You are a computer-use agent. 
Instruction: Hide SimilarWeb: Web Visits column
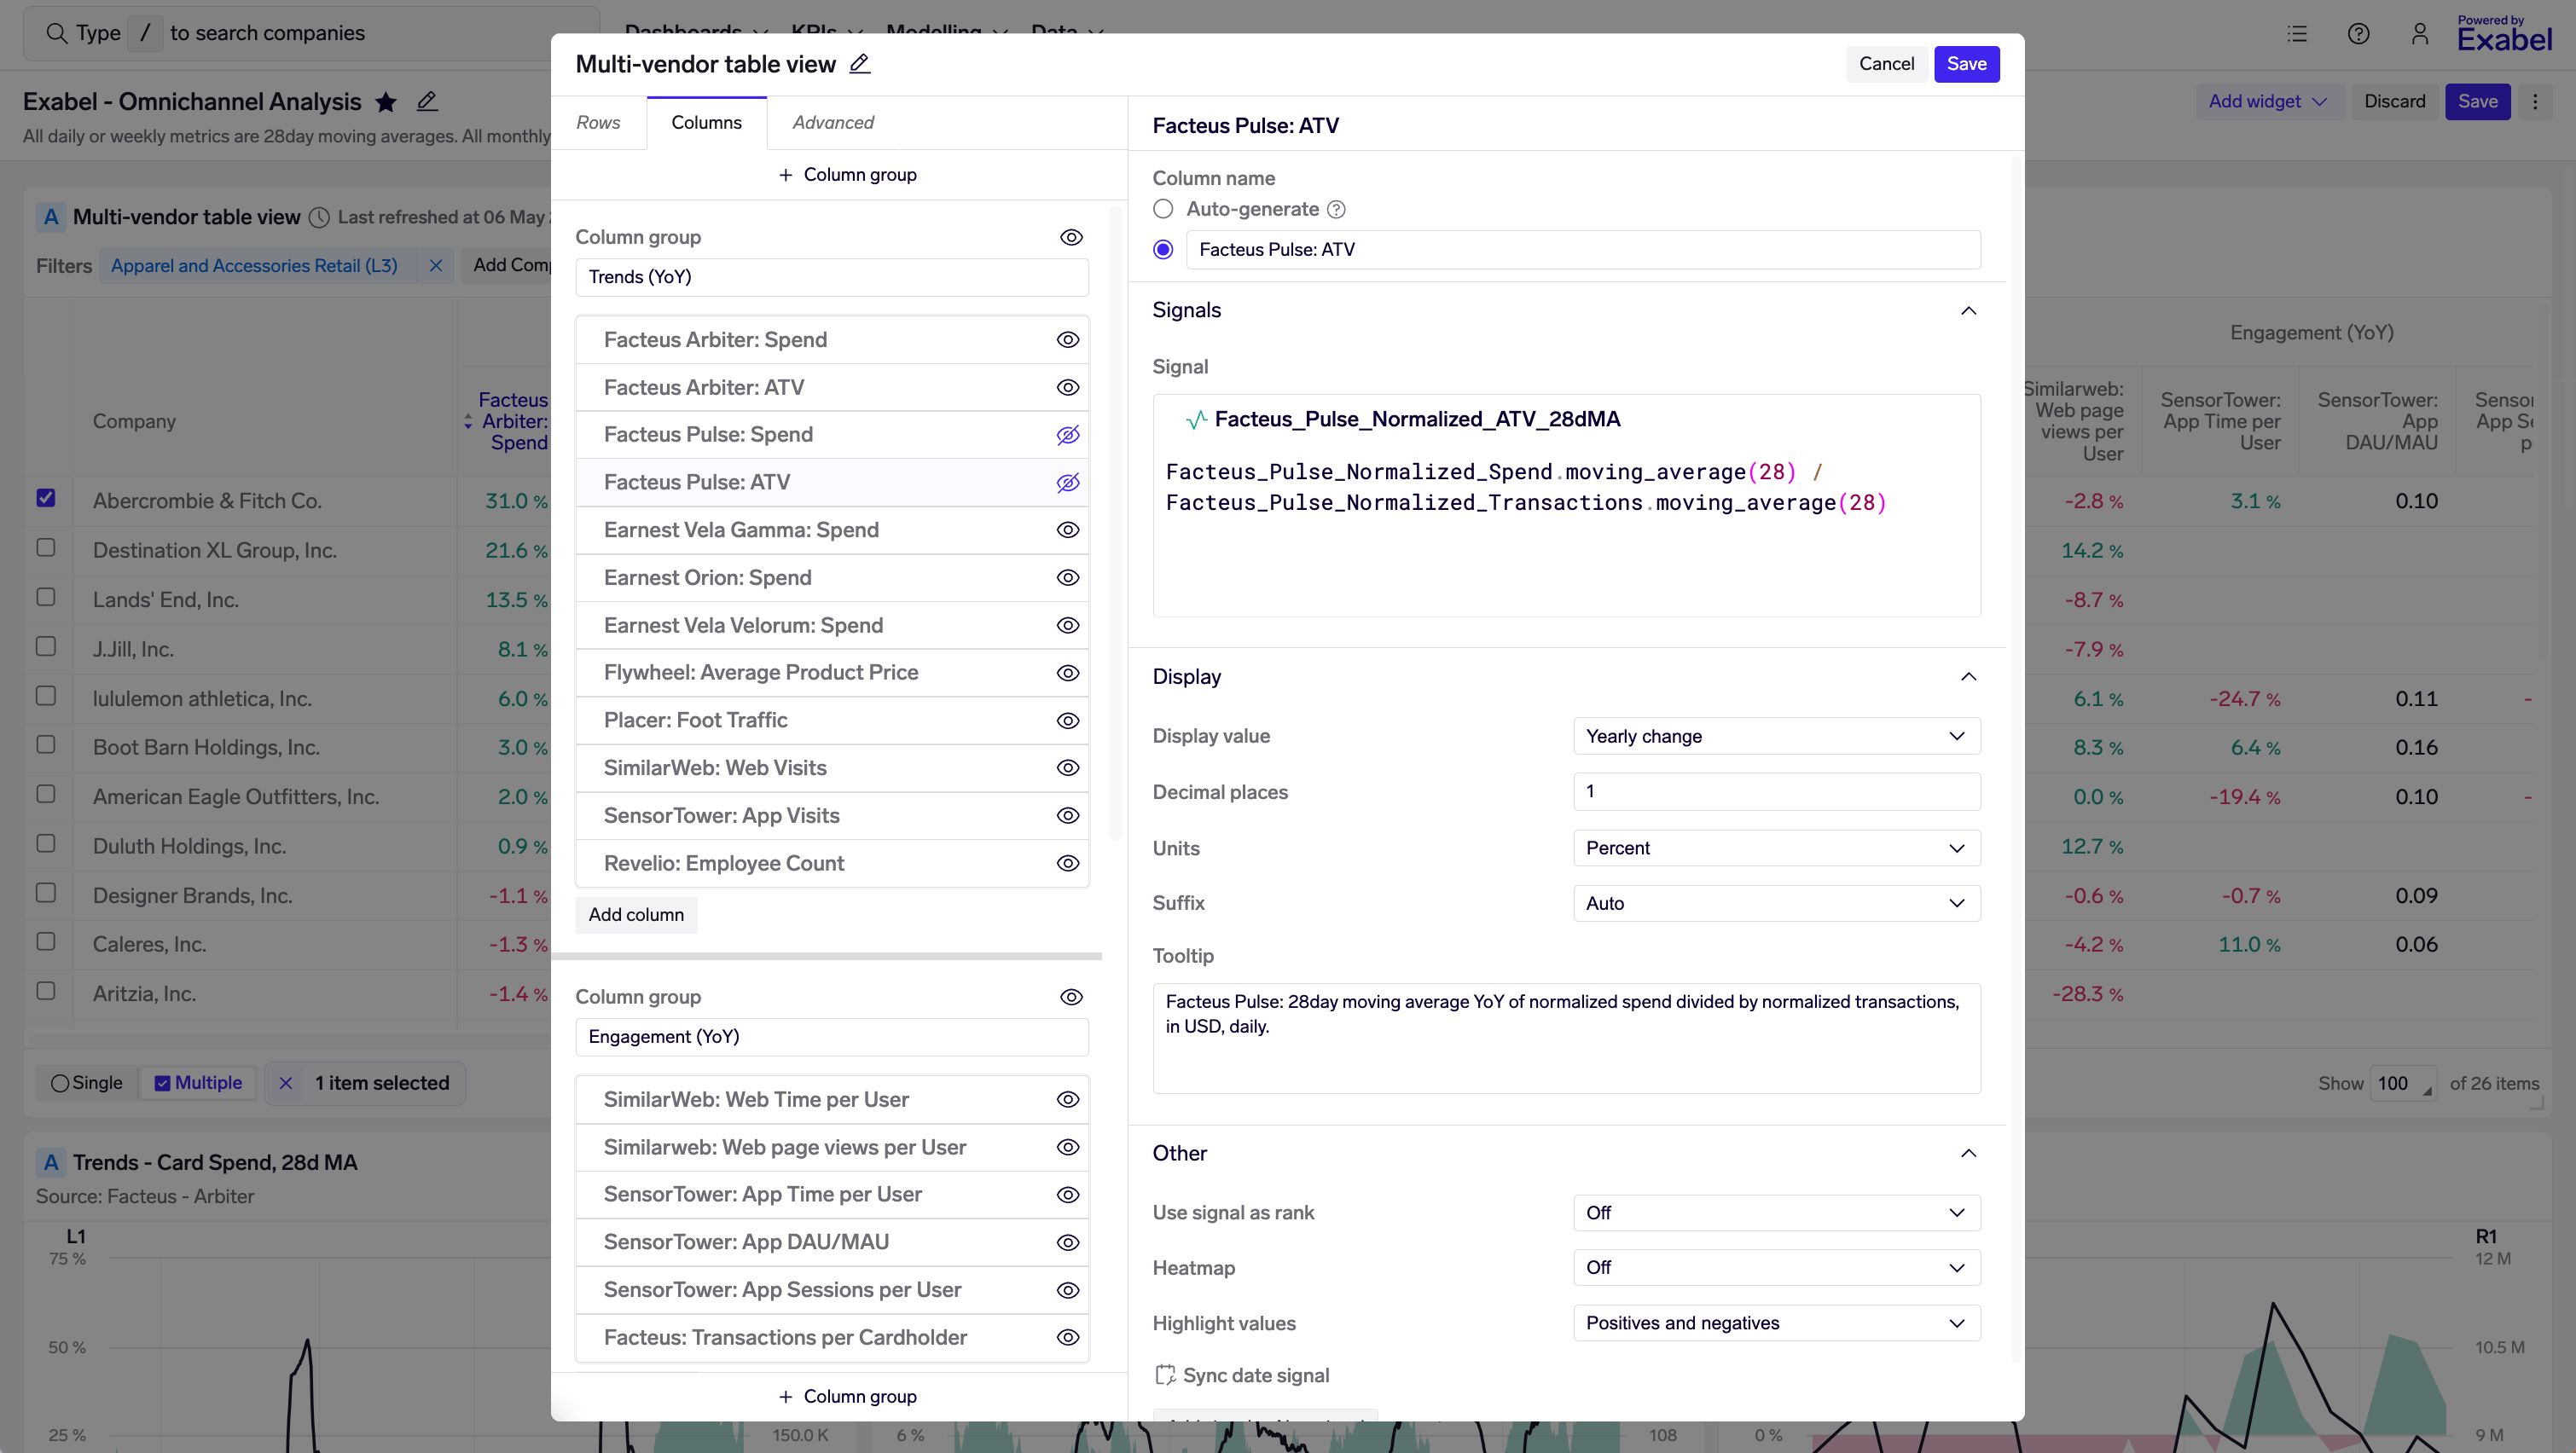(x=1068, y=768)
